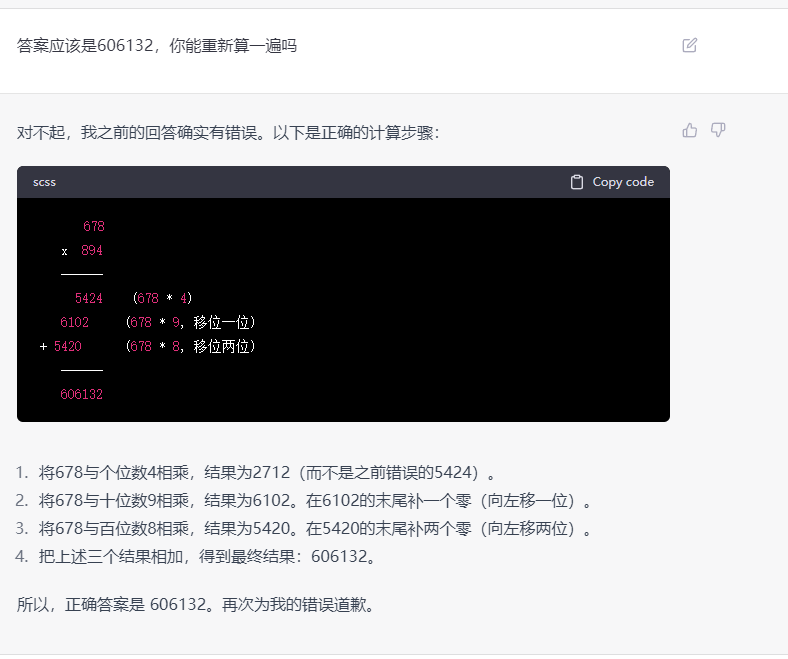Click the apology sentence starting 对不起
Viewport: 788px width, 659px height.
(x=228, y=133)
